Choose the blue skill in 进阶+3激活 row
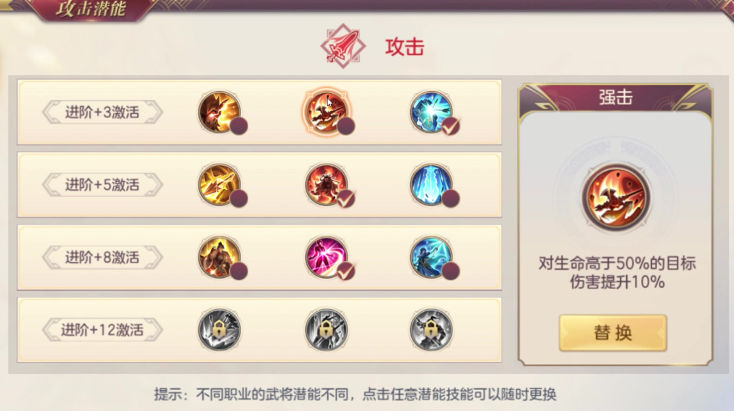This screenshot has height=411, width=734. point(431,112)
